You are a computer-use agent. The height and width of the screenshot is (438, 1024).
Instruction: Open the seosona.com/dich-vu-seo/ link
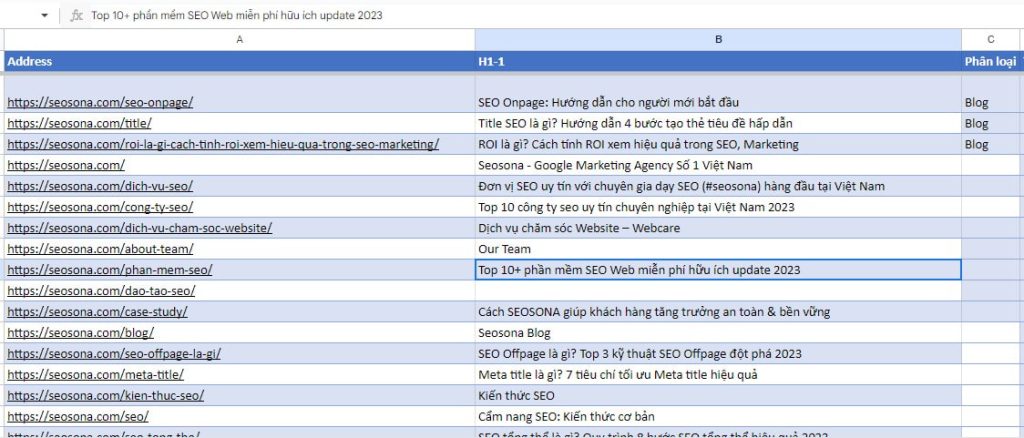point(101,186)
